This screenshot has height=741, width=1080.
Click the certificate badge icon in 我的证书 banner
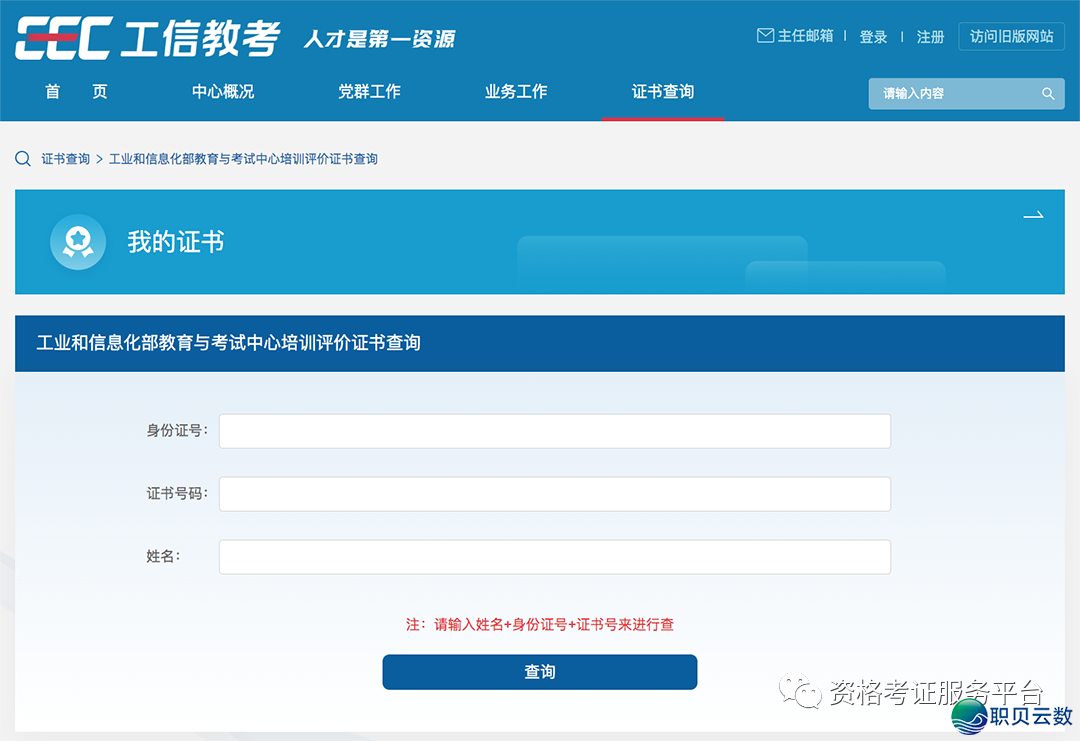(x=78, y=242)
